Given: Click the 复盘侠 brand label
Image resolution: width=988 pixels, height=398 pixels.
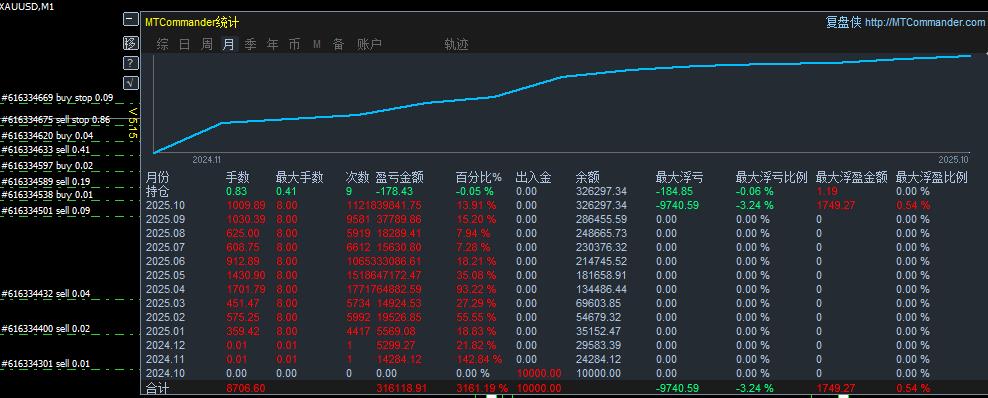Looking at the screenshot, I should [x=843, y=22].
